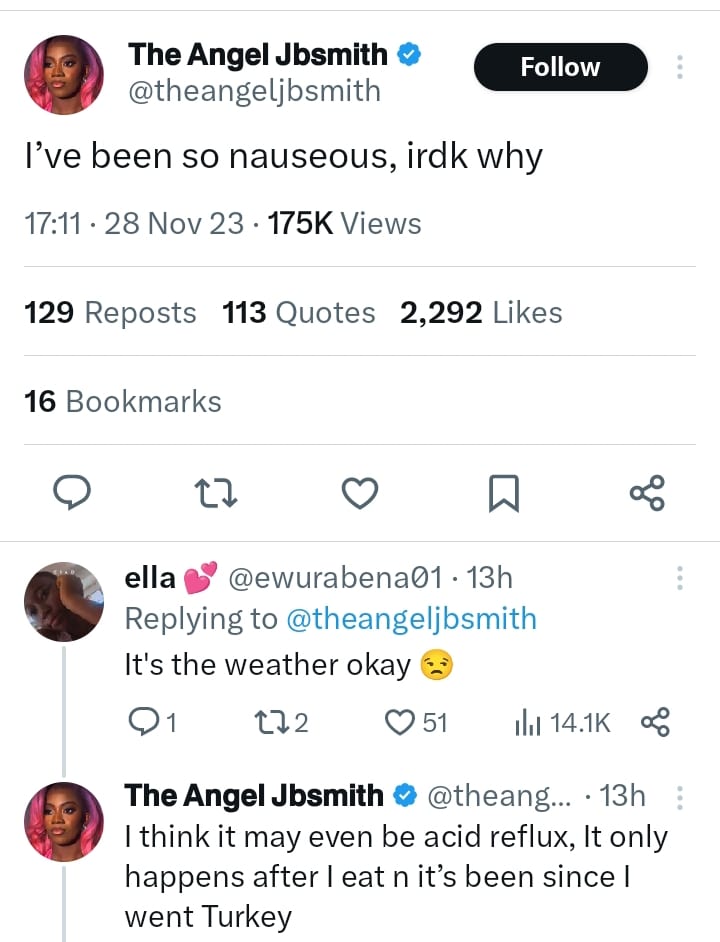Open more options on ella's reply
The width and height of the screenshot is (720, 942).
point(680,578)
